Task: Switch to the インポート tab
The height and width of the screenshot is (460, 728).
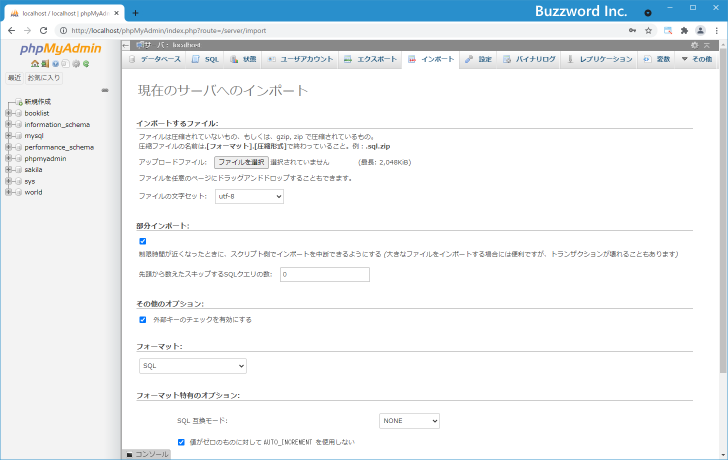Action: (431, 59)
